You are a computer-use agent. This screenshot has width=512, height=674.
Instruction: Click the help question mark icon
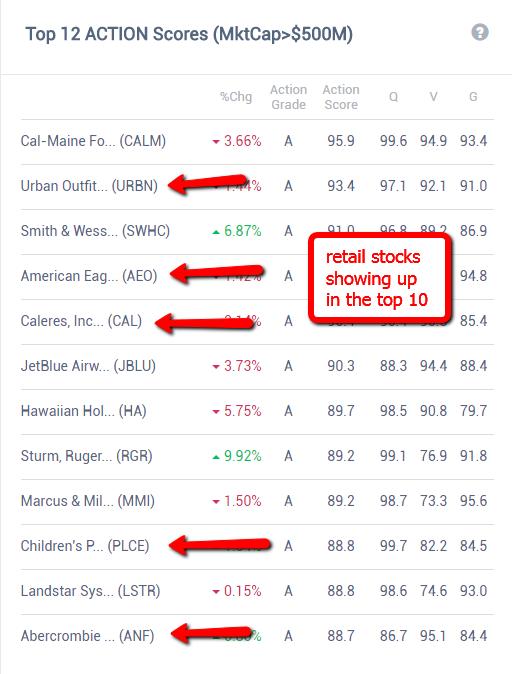click(480, 32)
